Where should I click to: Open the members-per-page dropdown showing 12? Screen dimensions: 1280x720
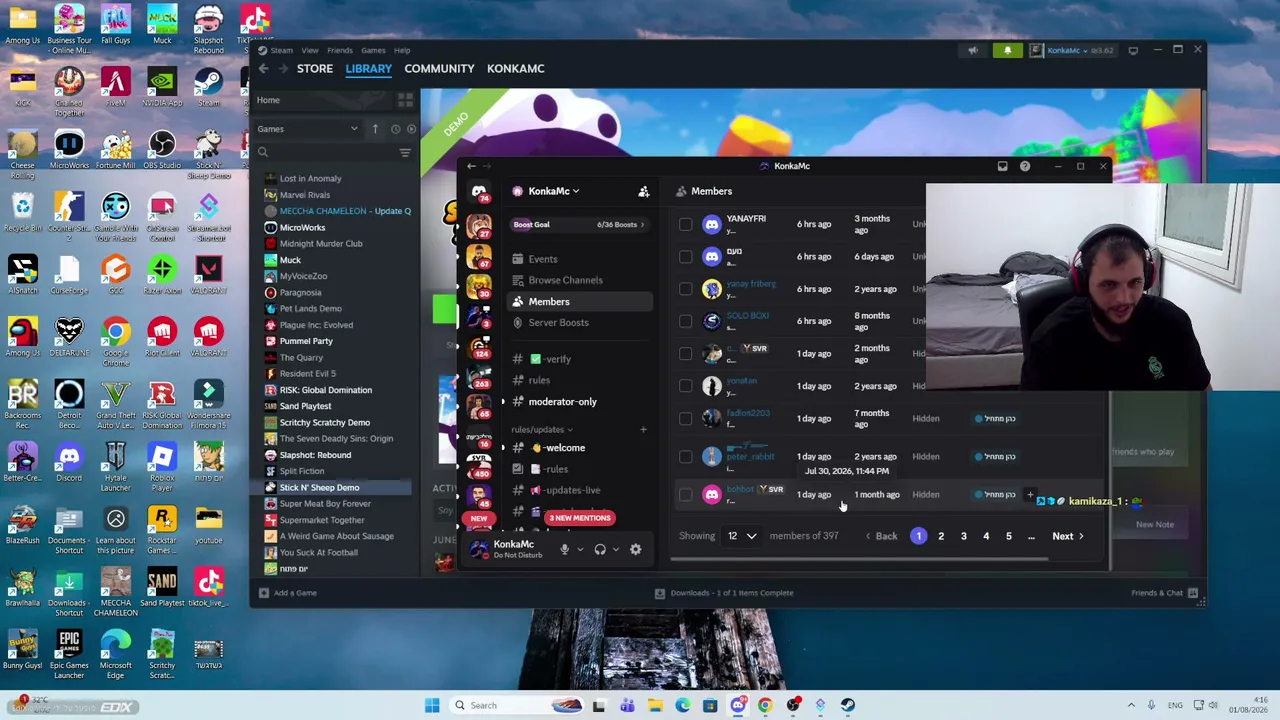(x=741, y=536)
